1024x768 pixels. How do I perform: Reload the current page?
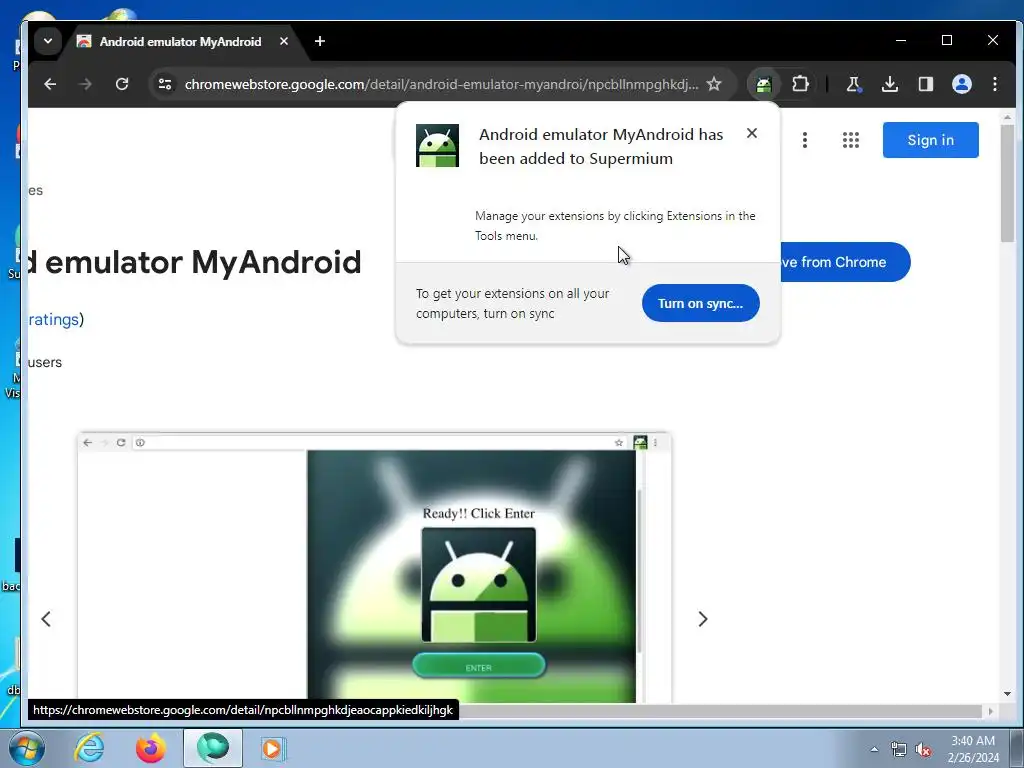[x=121, y=84]
